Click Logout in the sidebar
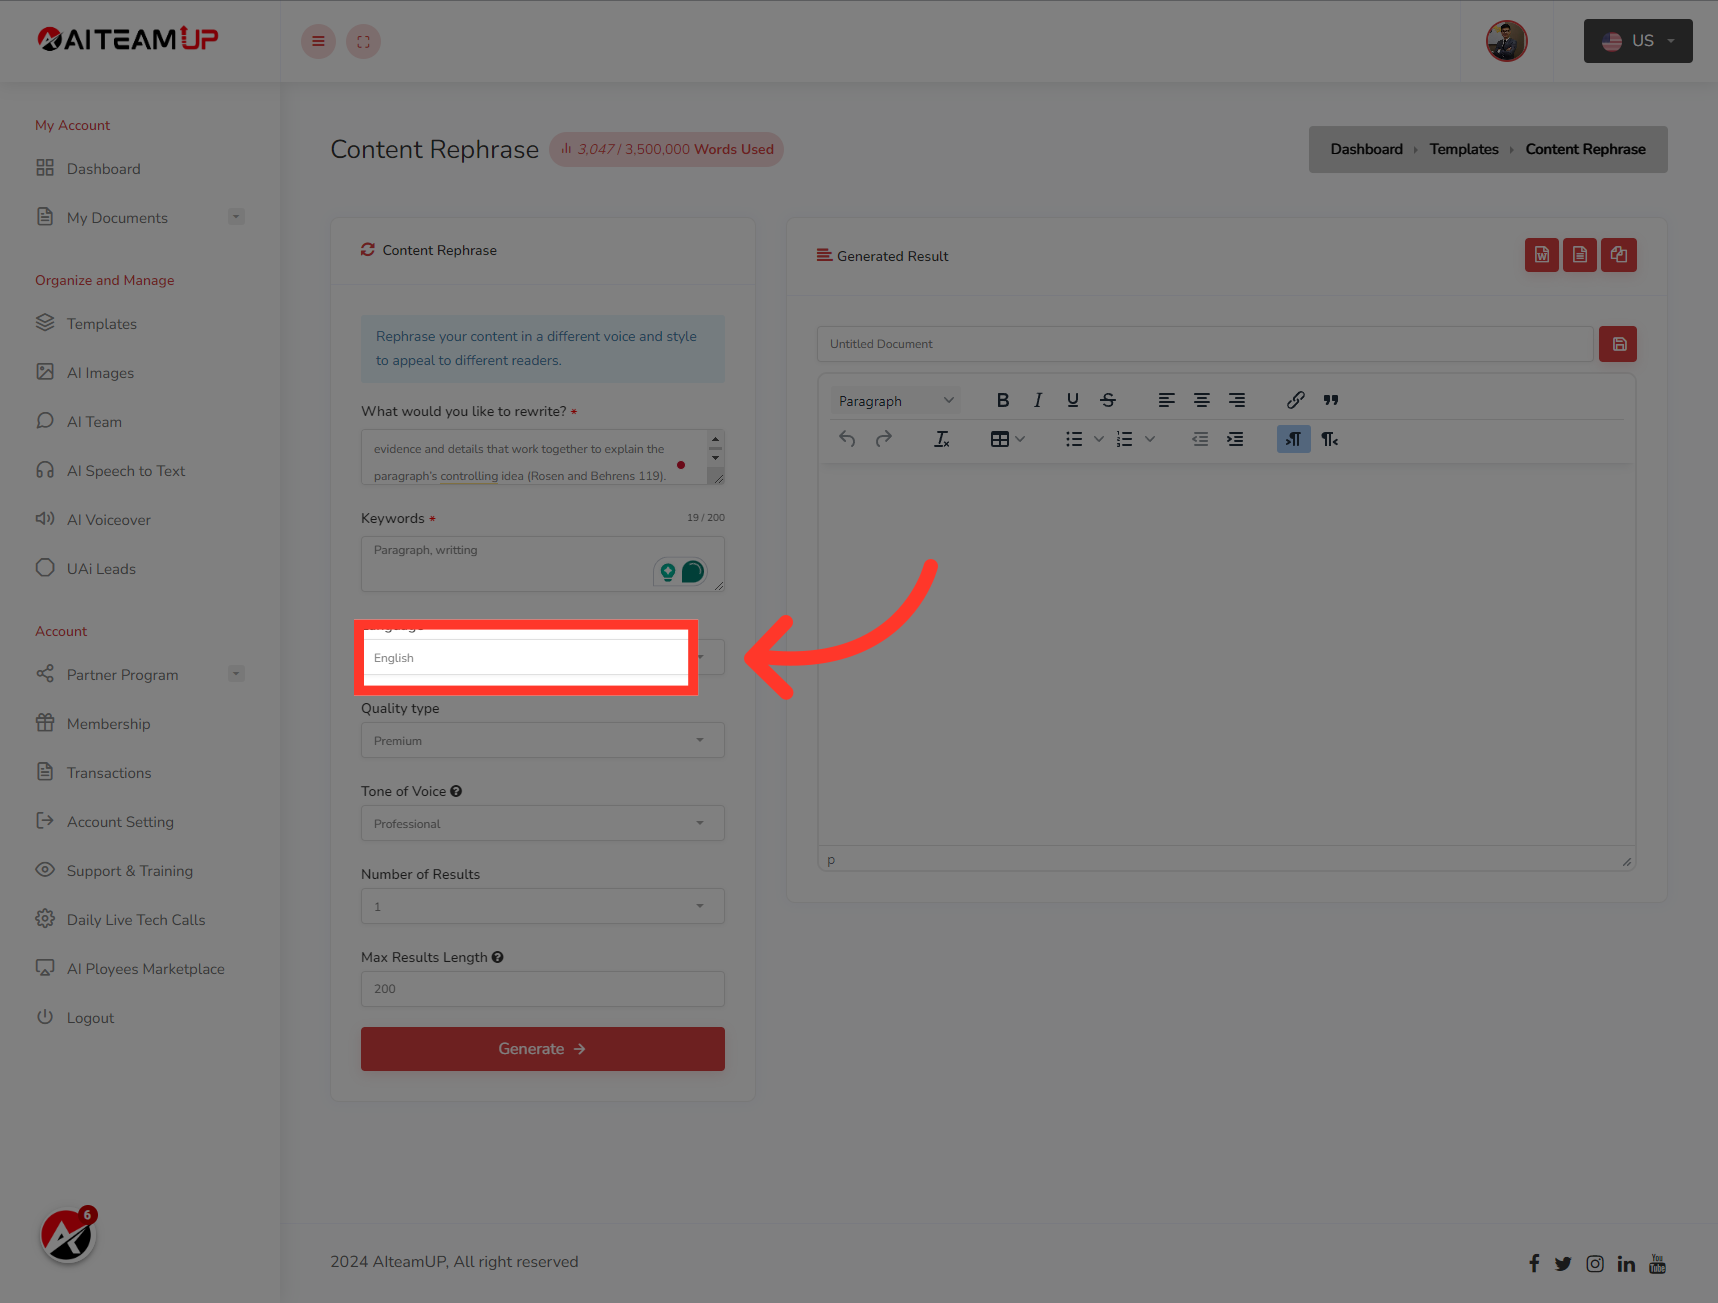Viewport: 1718px width, 1303px height. 90,1017
